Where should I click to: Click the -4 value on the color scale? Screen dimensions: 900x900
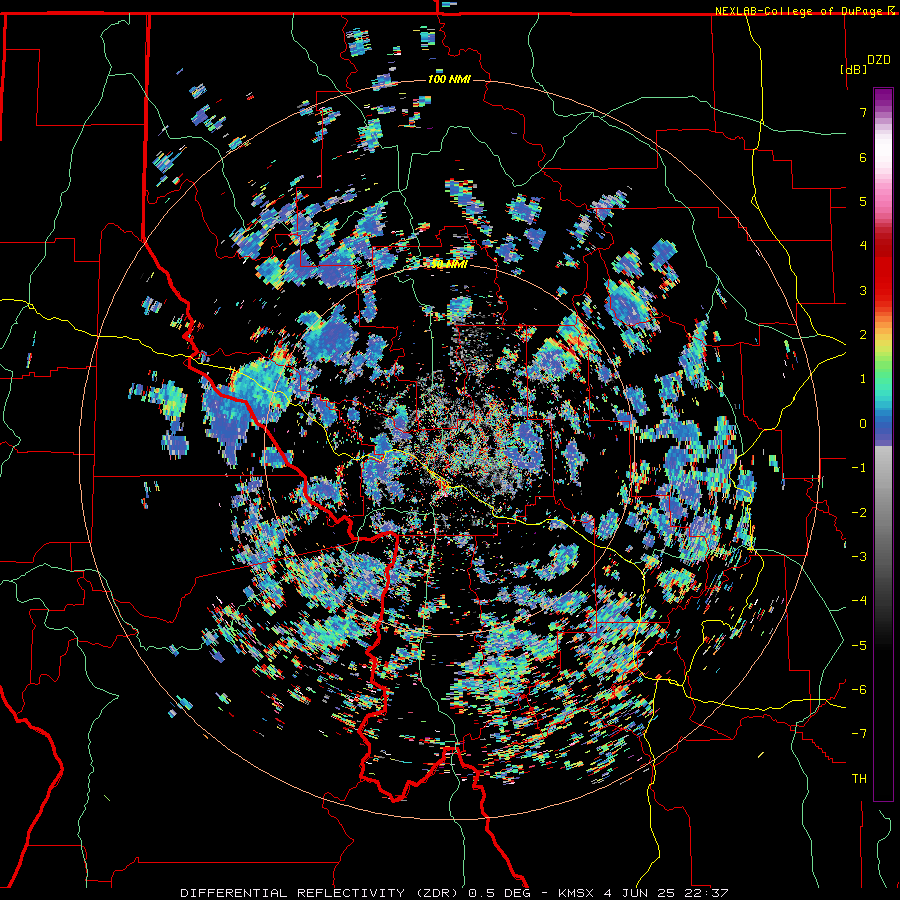859,601
